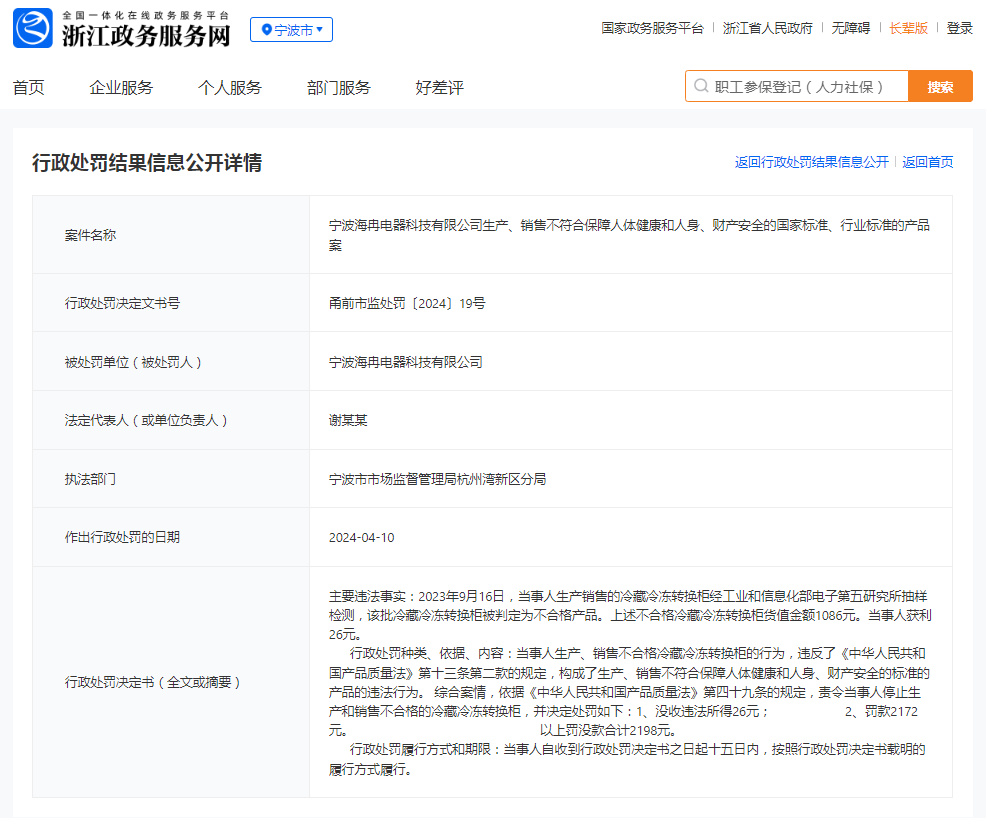Click the location pin icon beside 宁波市
Viewport: 986px width, 818px height.
tap(267, 30)
